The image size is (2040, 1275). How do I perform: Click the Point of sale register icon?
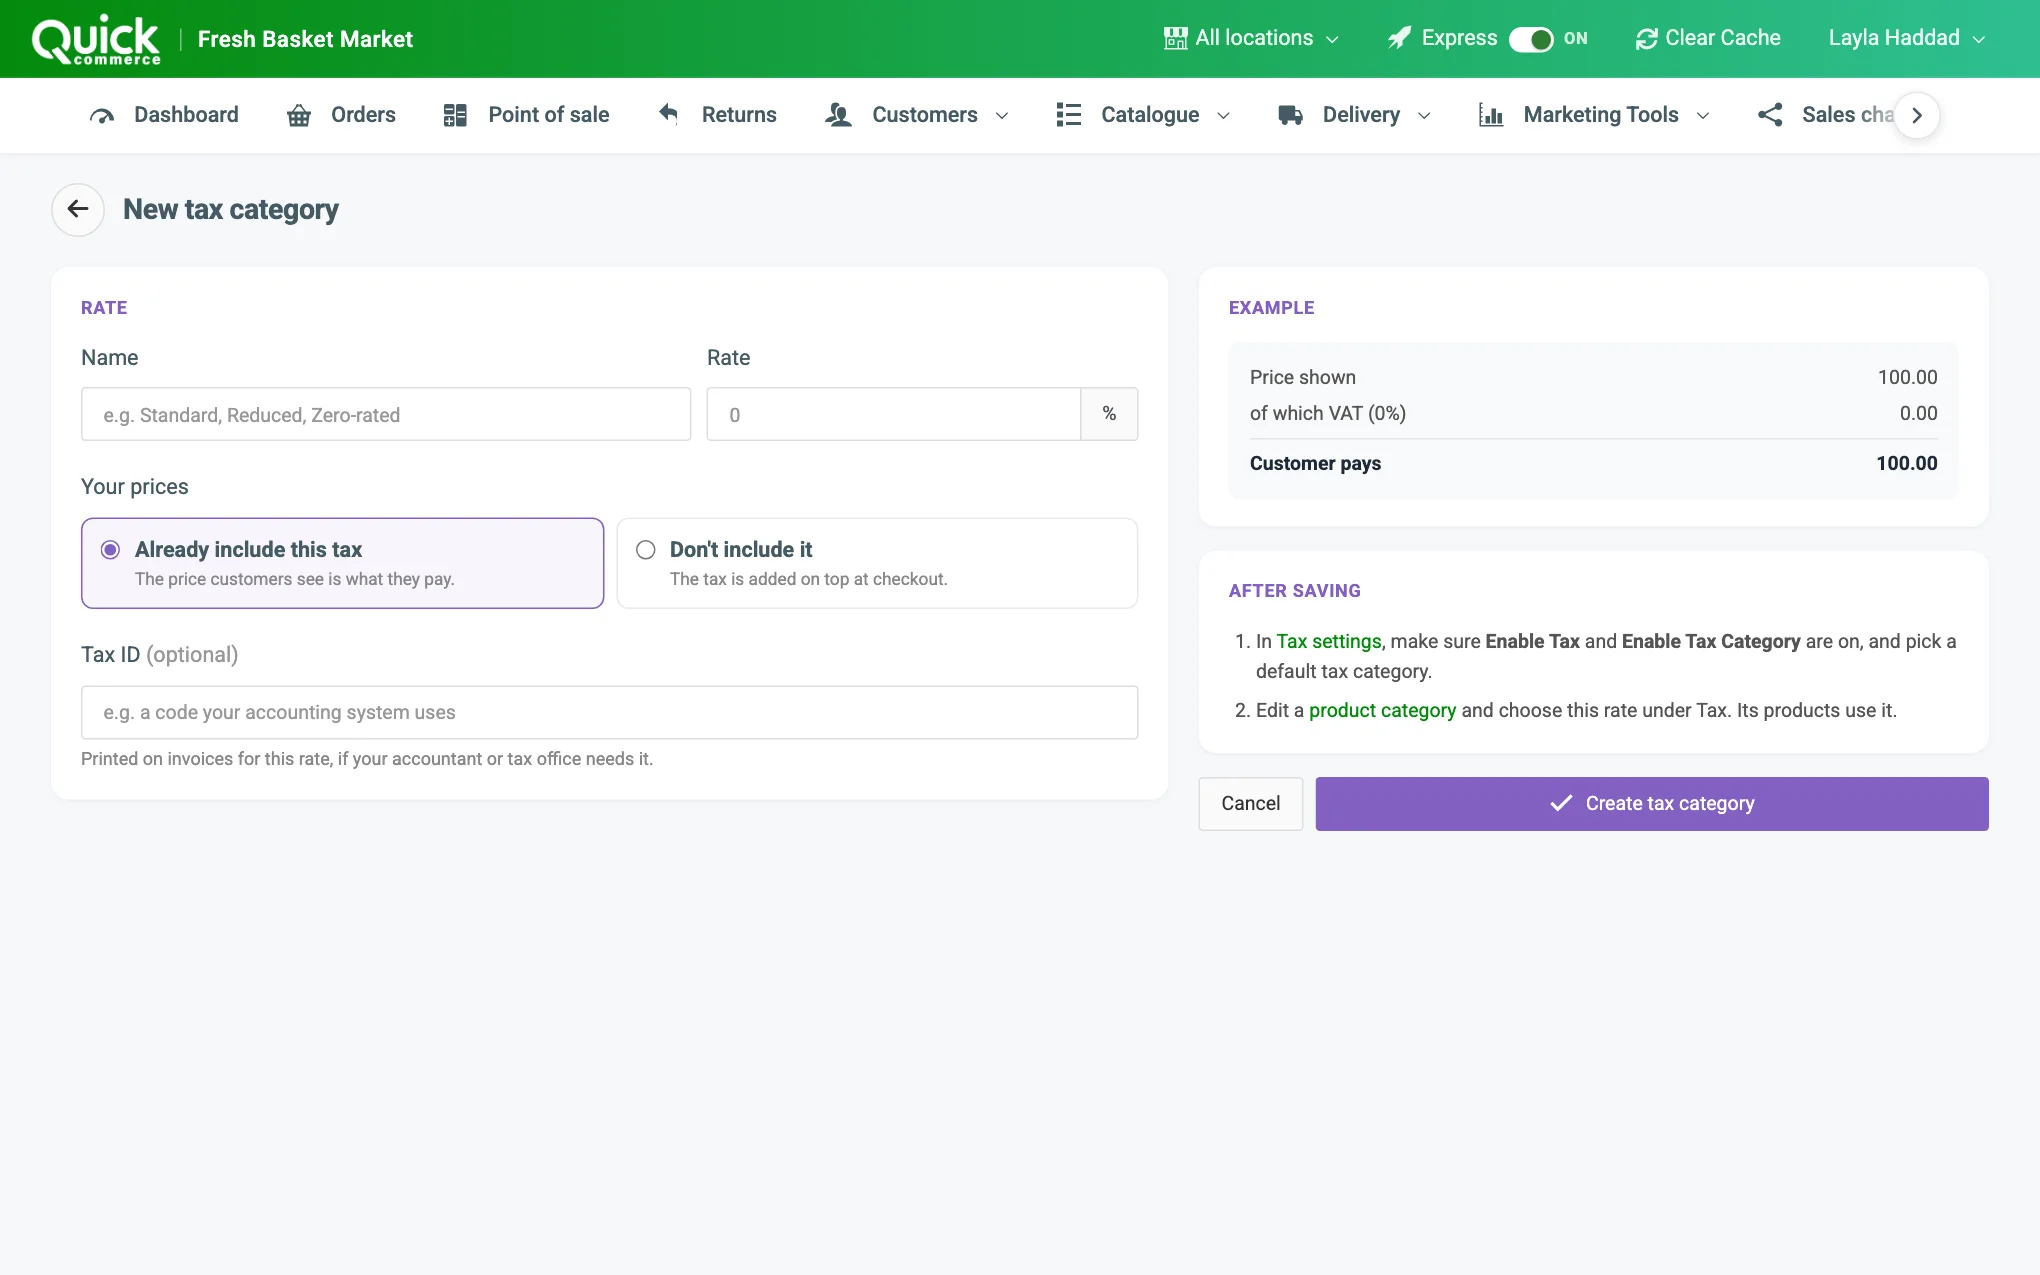pyautogui.click(x=455, y=115)
